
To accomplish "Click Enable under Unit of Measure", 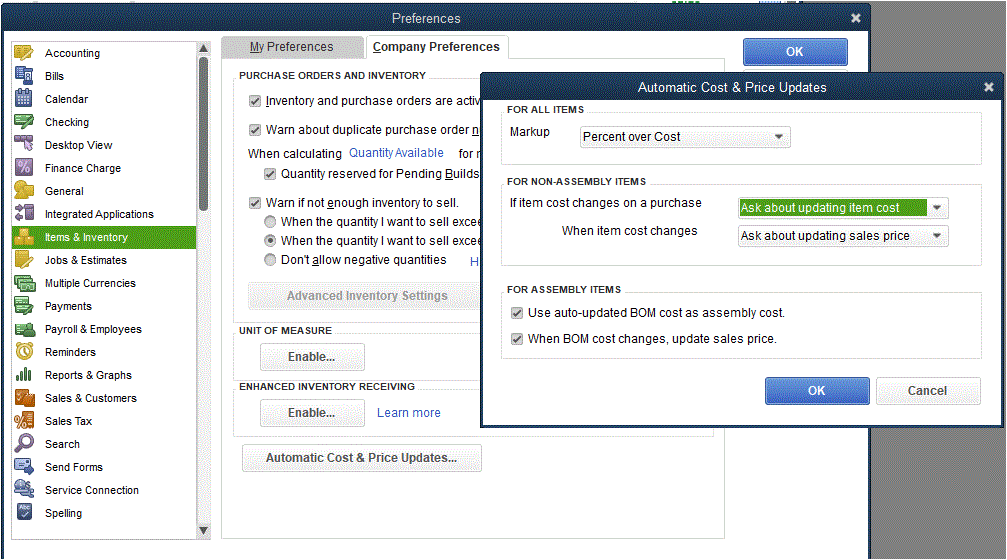I will [x=312, y=357].
